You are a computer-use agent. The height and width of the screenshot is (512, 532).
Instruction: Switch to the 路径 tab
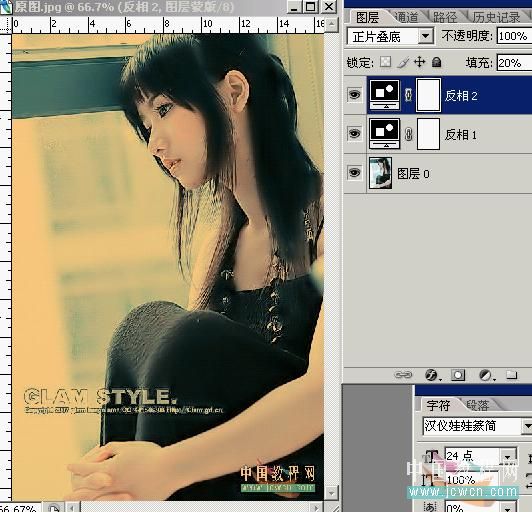(x=444, y=17)
